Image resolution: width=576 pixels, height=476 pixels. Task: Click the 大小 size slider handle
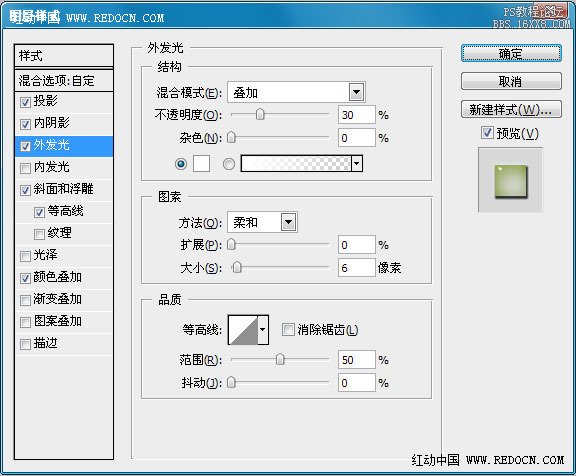pyautogui.click(x=237, y=267)
